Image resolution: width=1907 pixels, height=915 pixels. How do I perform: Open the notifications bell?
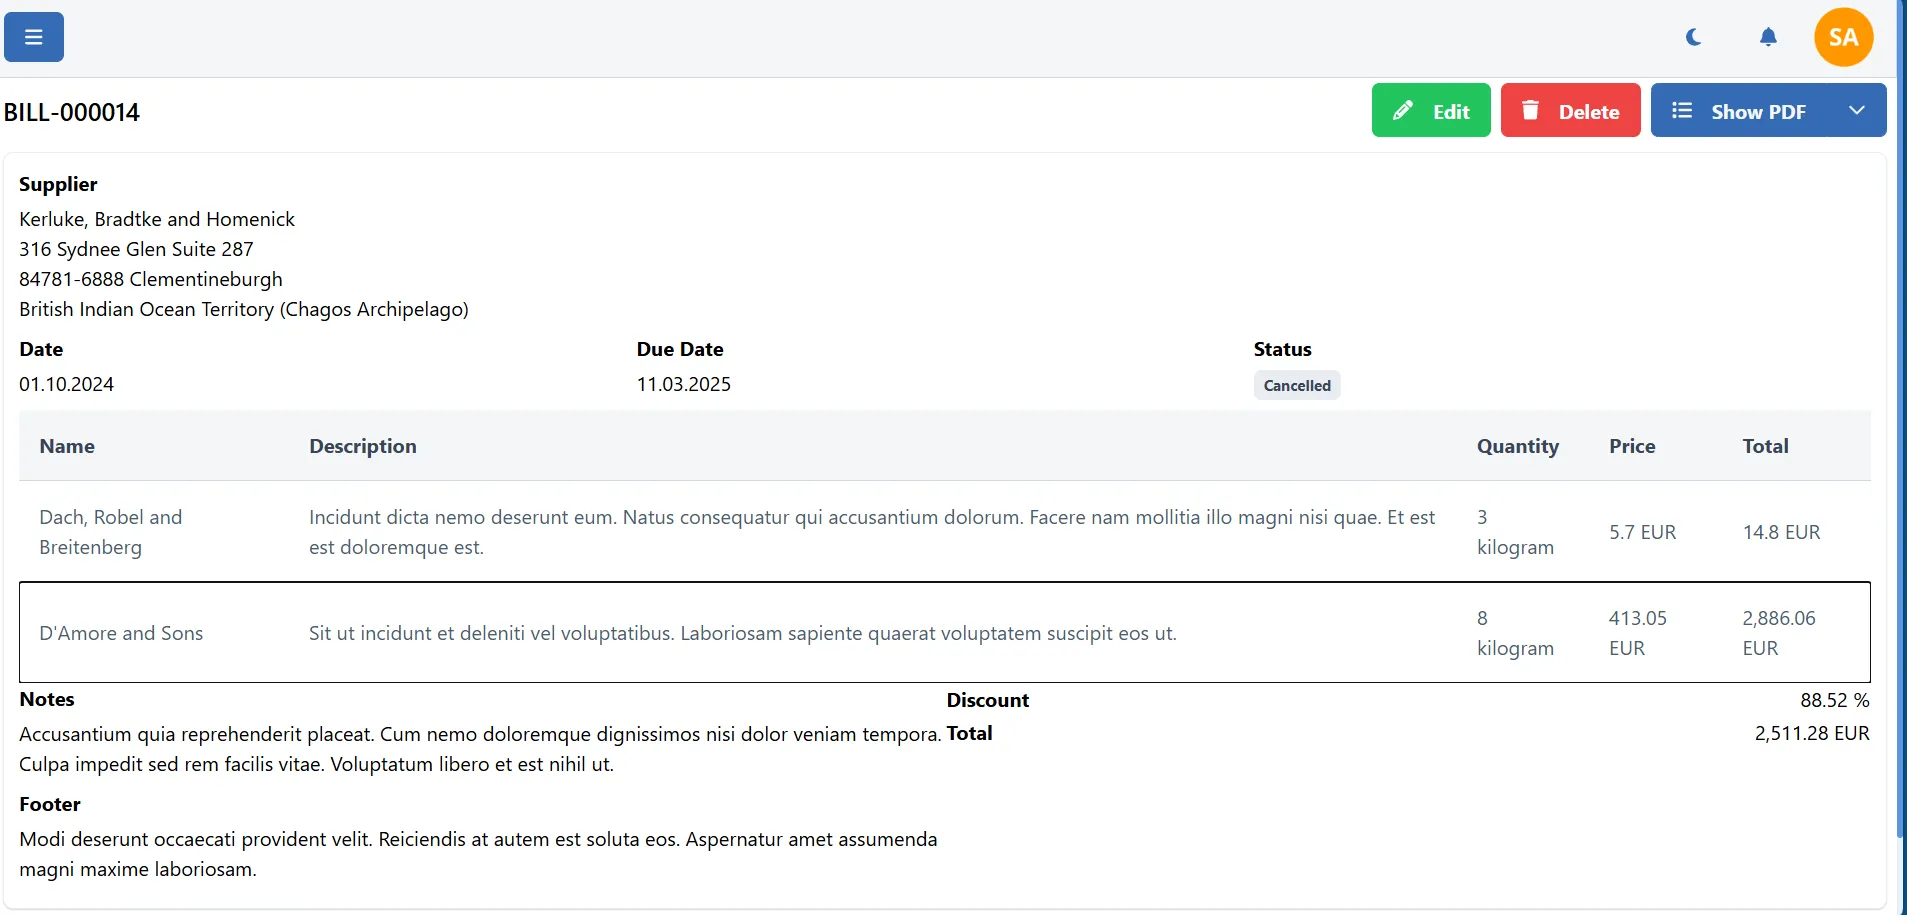click(1768, 37)
